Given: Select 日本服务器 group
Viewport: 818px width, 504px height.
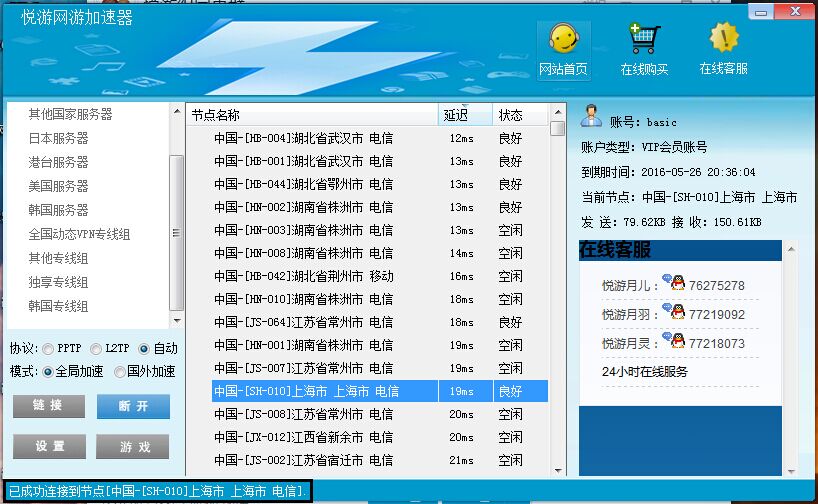Looking at the screenshot, I should point(58,138).
